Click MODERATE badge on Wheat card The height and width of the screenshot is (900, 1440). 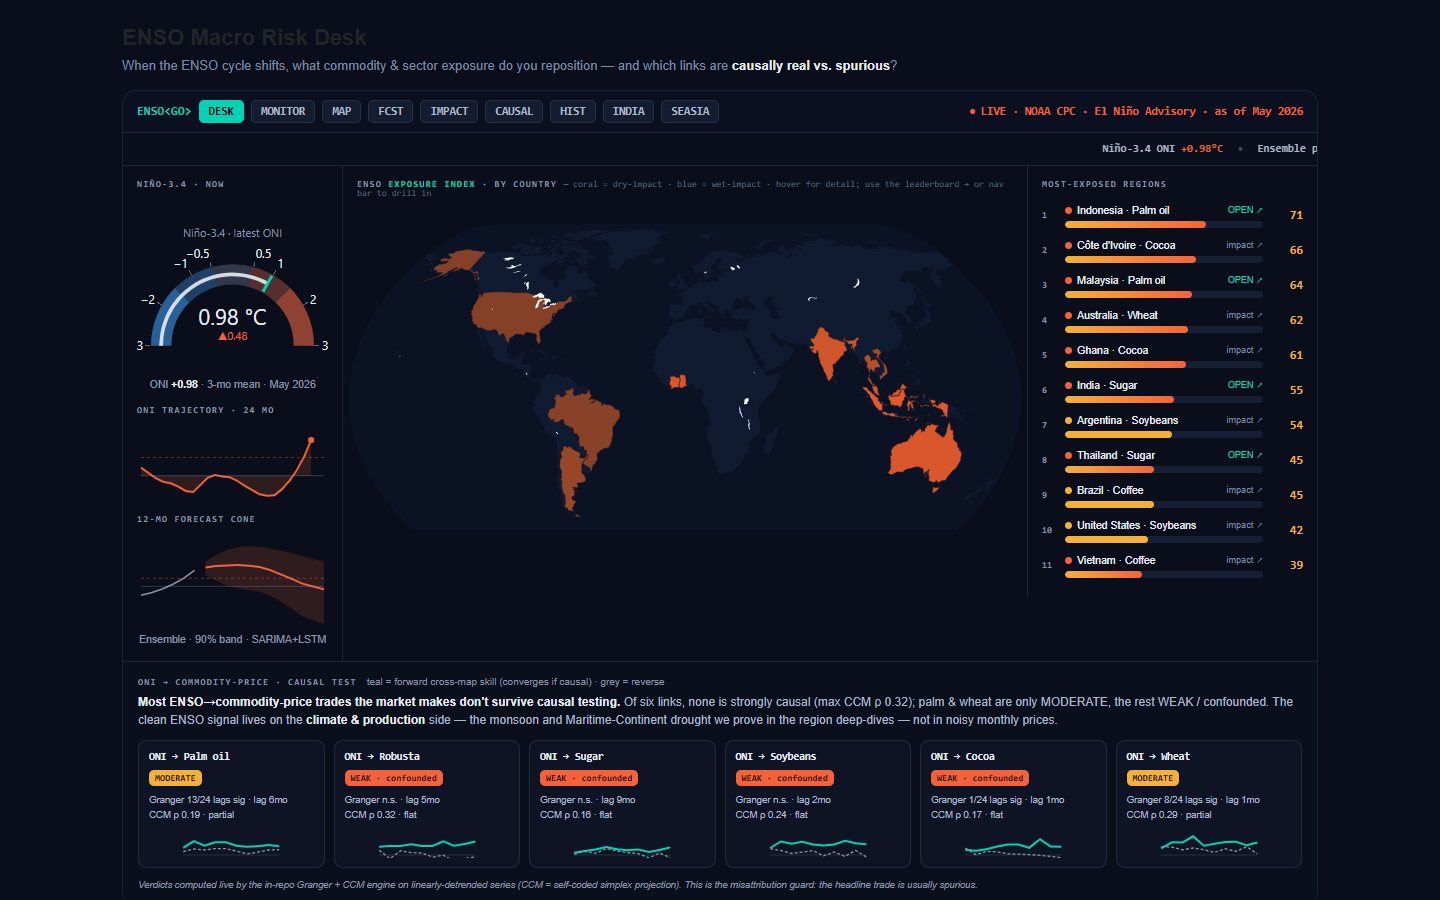click(1153, 778)
